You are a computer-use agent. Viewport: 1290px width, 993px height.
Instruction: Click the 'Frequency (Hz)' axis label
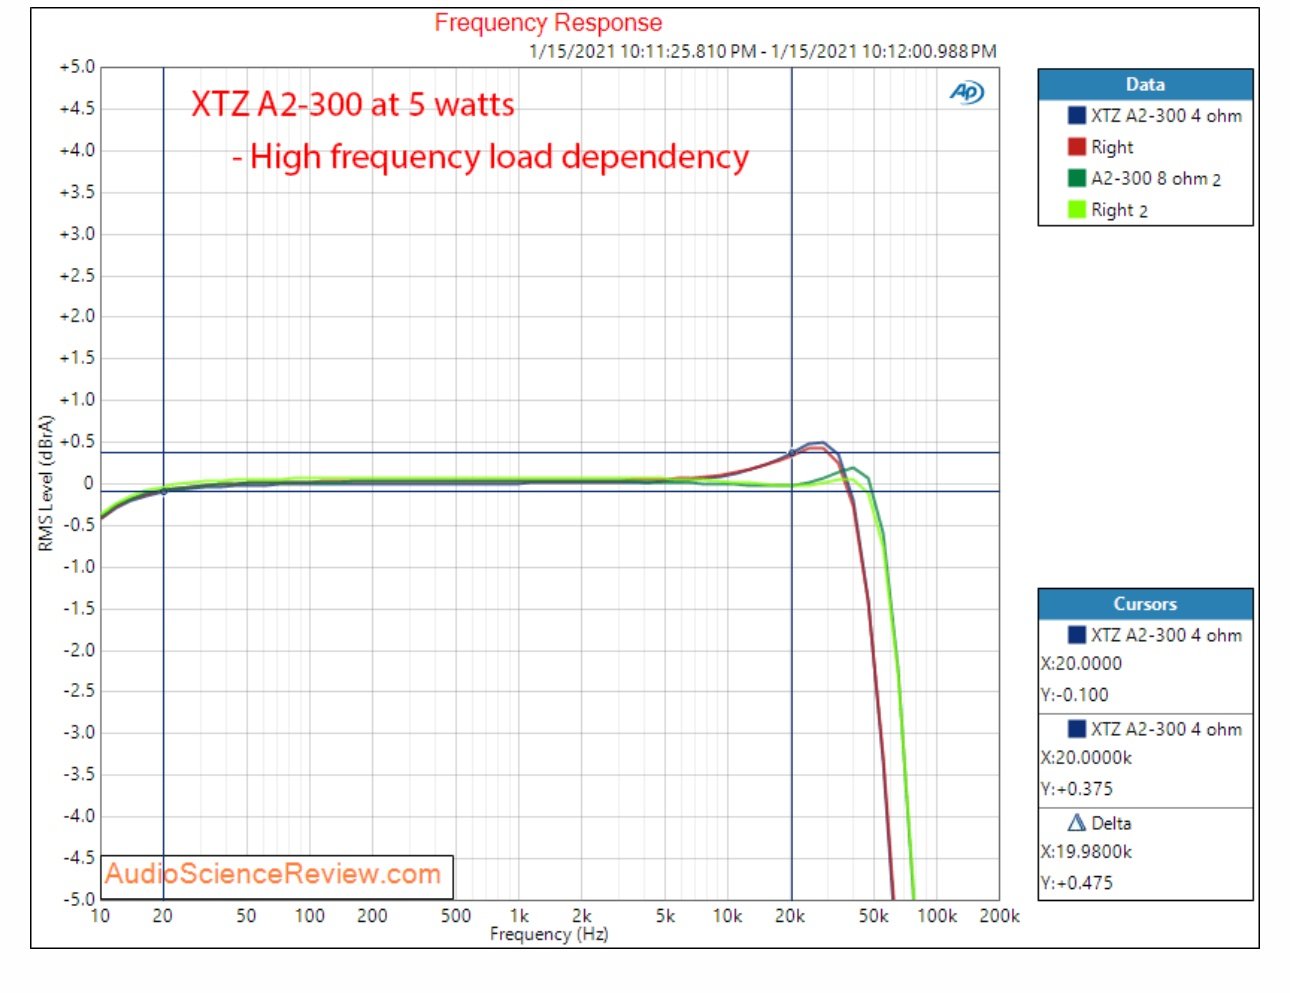tap(549, 934)
